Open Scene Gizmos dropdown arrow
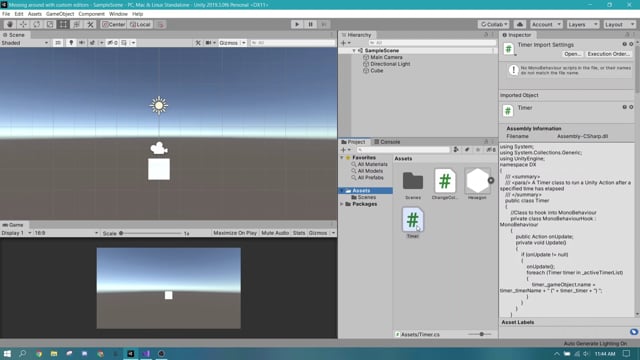The width and height of the screenshot is (640, 360). coord(244,43)
